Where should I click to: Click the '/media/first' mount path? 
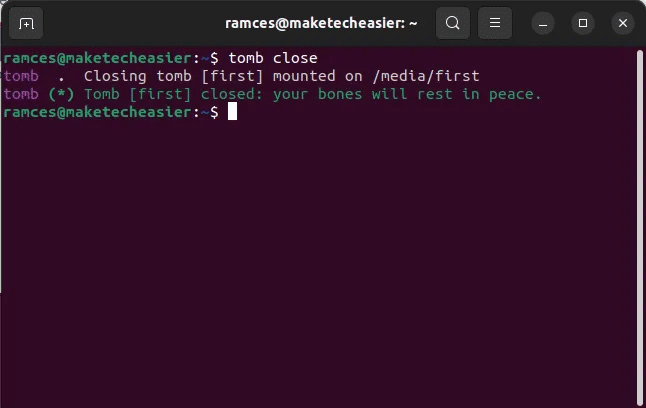point(426,76)
